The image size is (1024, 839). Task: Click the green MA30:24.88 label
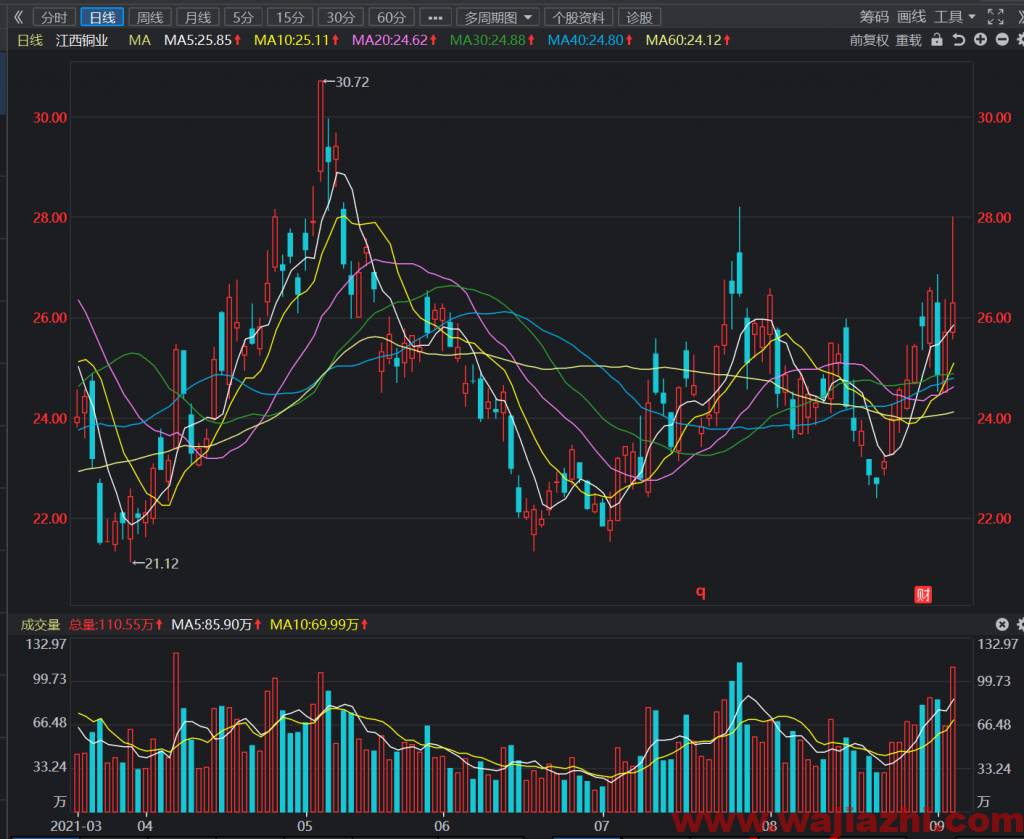coord(492,40)
